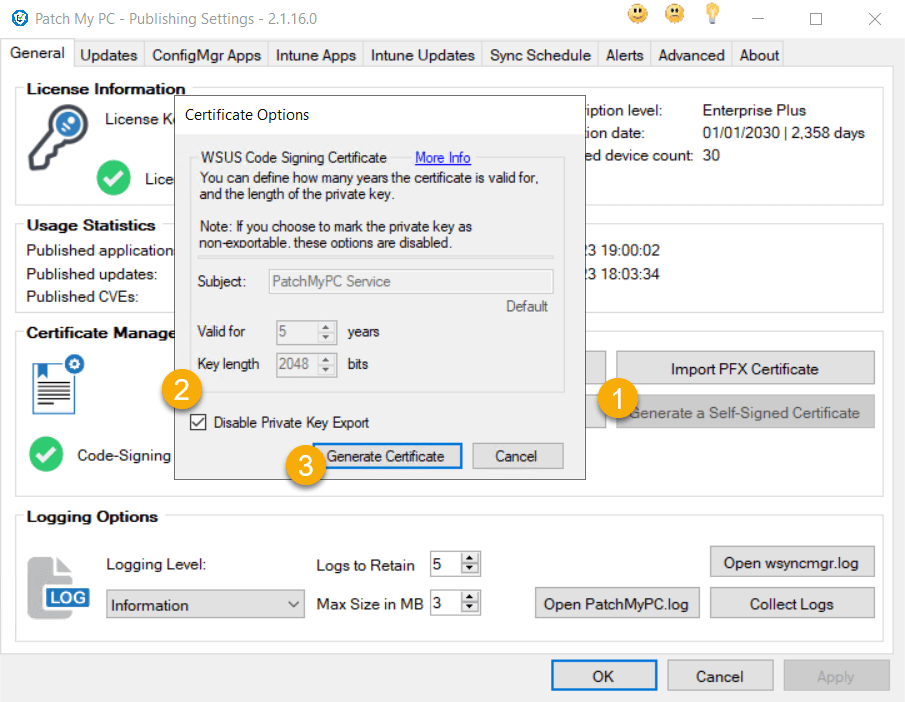905x702 pixels.
Task: Decrease Logs to Retain value
Action: tap(470, 569)
